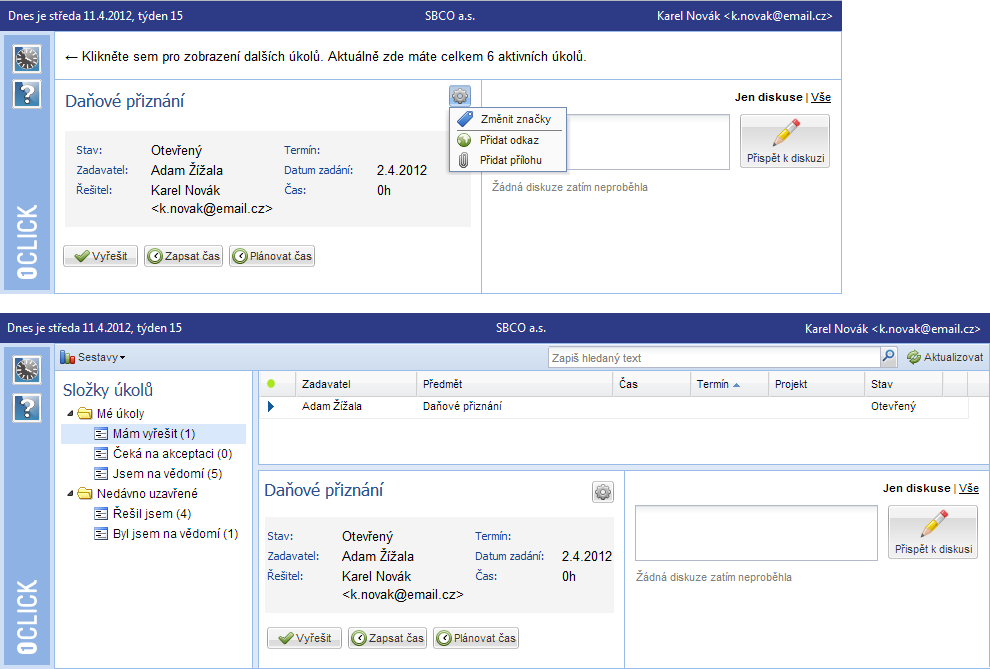Screen dimensions: 990x669
Task: Click the magnifier icon beside the search field
Action: [x=888, y=357]
